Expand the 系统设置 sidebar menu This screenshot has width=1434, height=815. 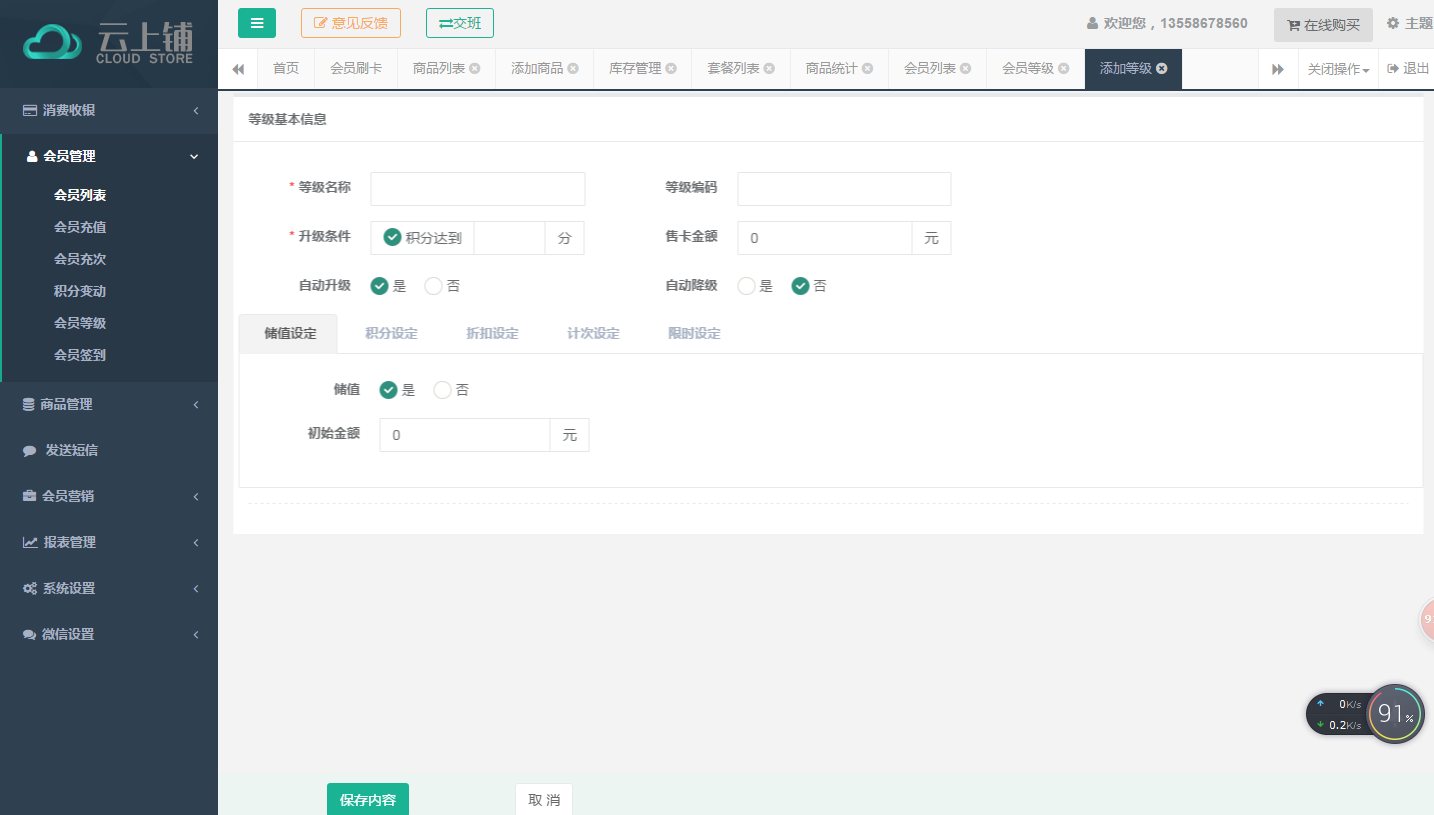pos(109,588)
